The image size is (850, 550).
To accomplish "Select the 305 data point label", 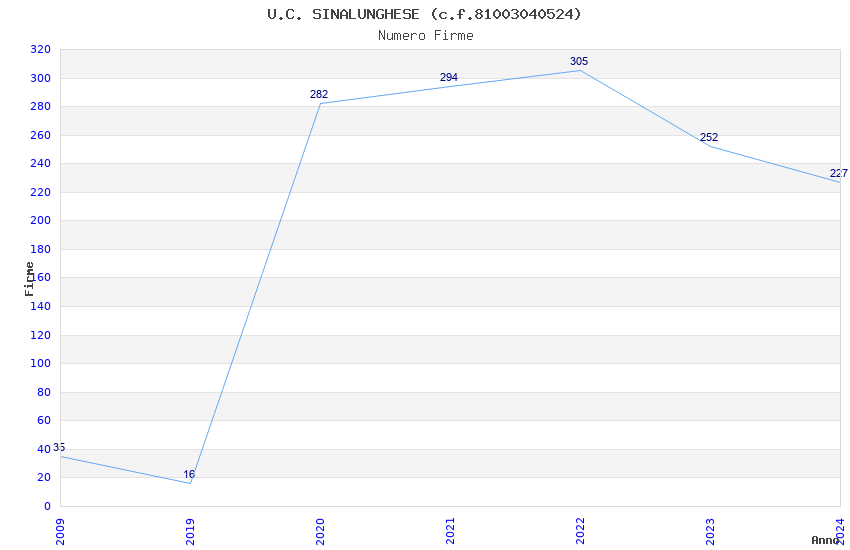I will (579, 62).
